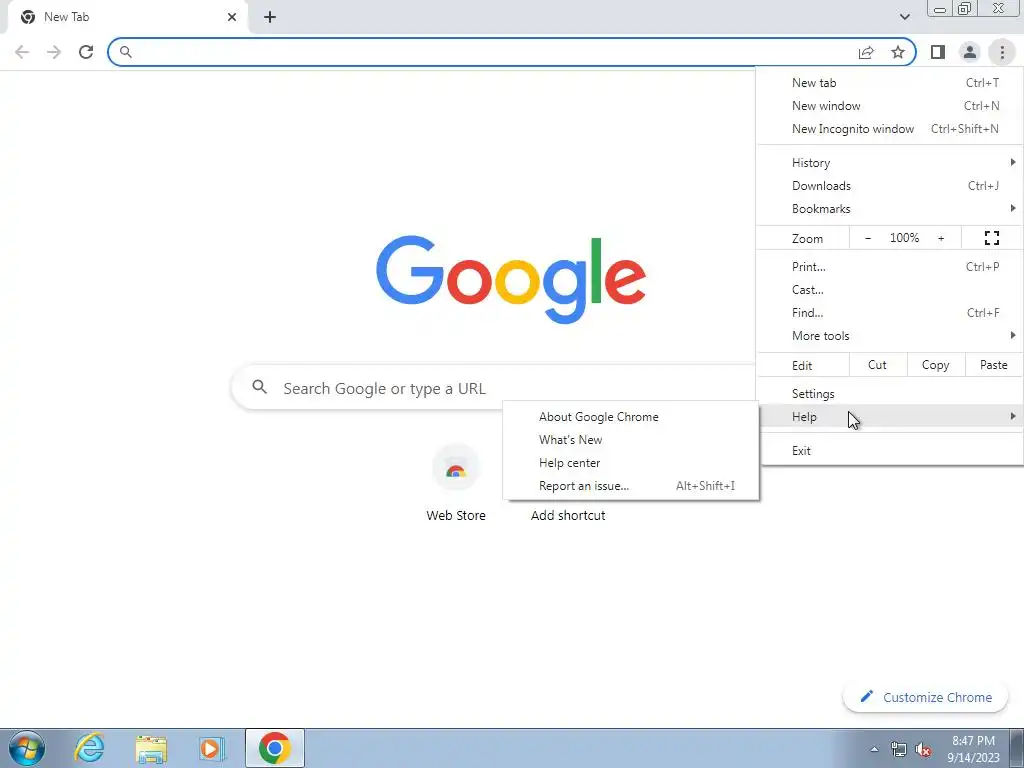Click the Chrome taskbar icon
The height and width of the screenshot is (768, 1024).
coord(275,748)
